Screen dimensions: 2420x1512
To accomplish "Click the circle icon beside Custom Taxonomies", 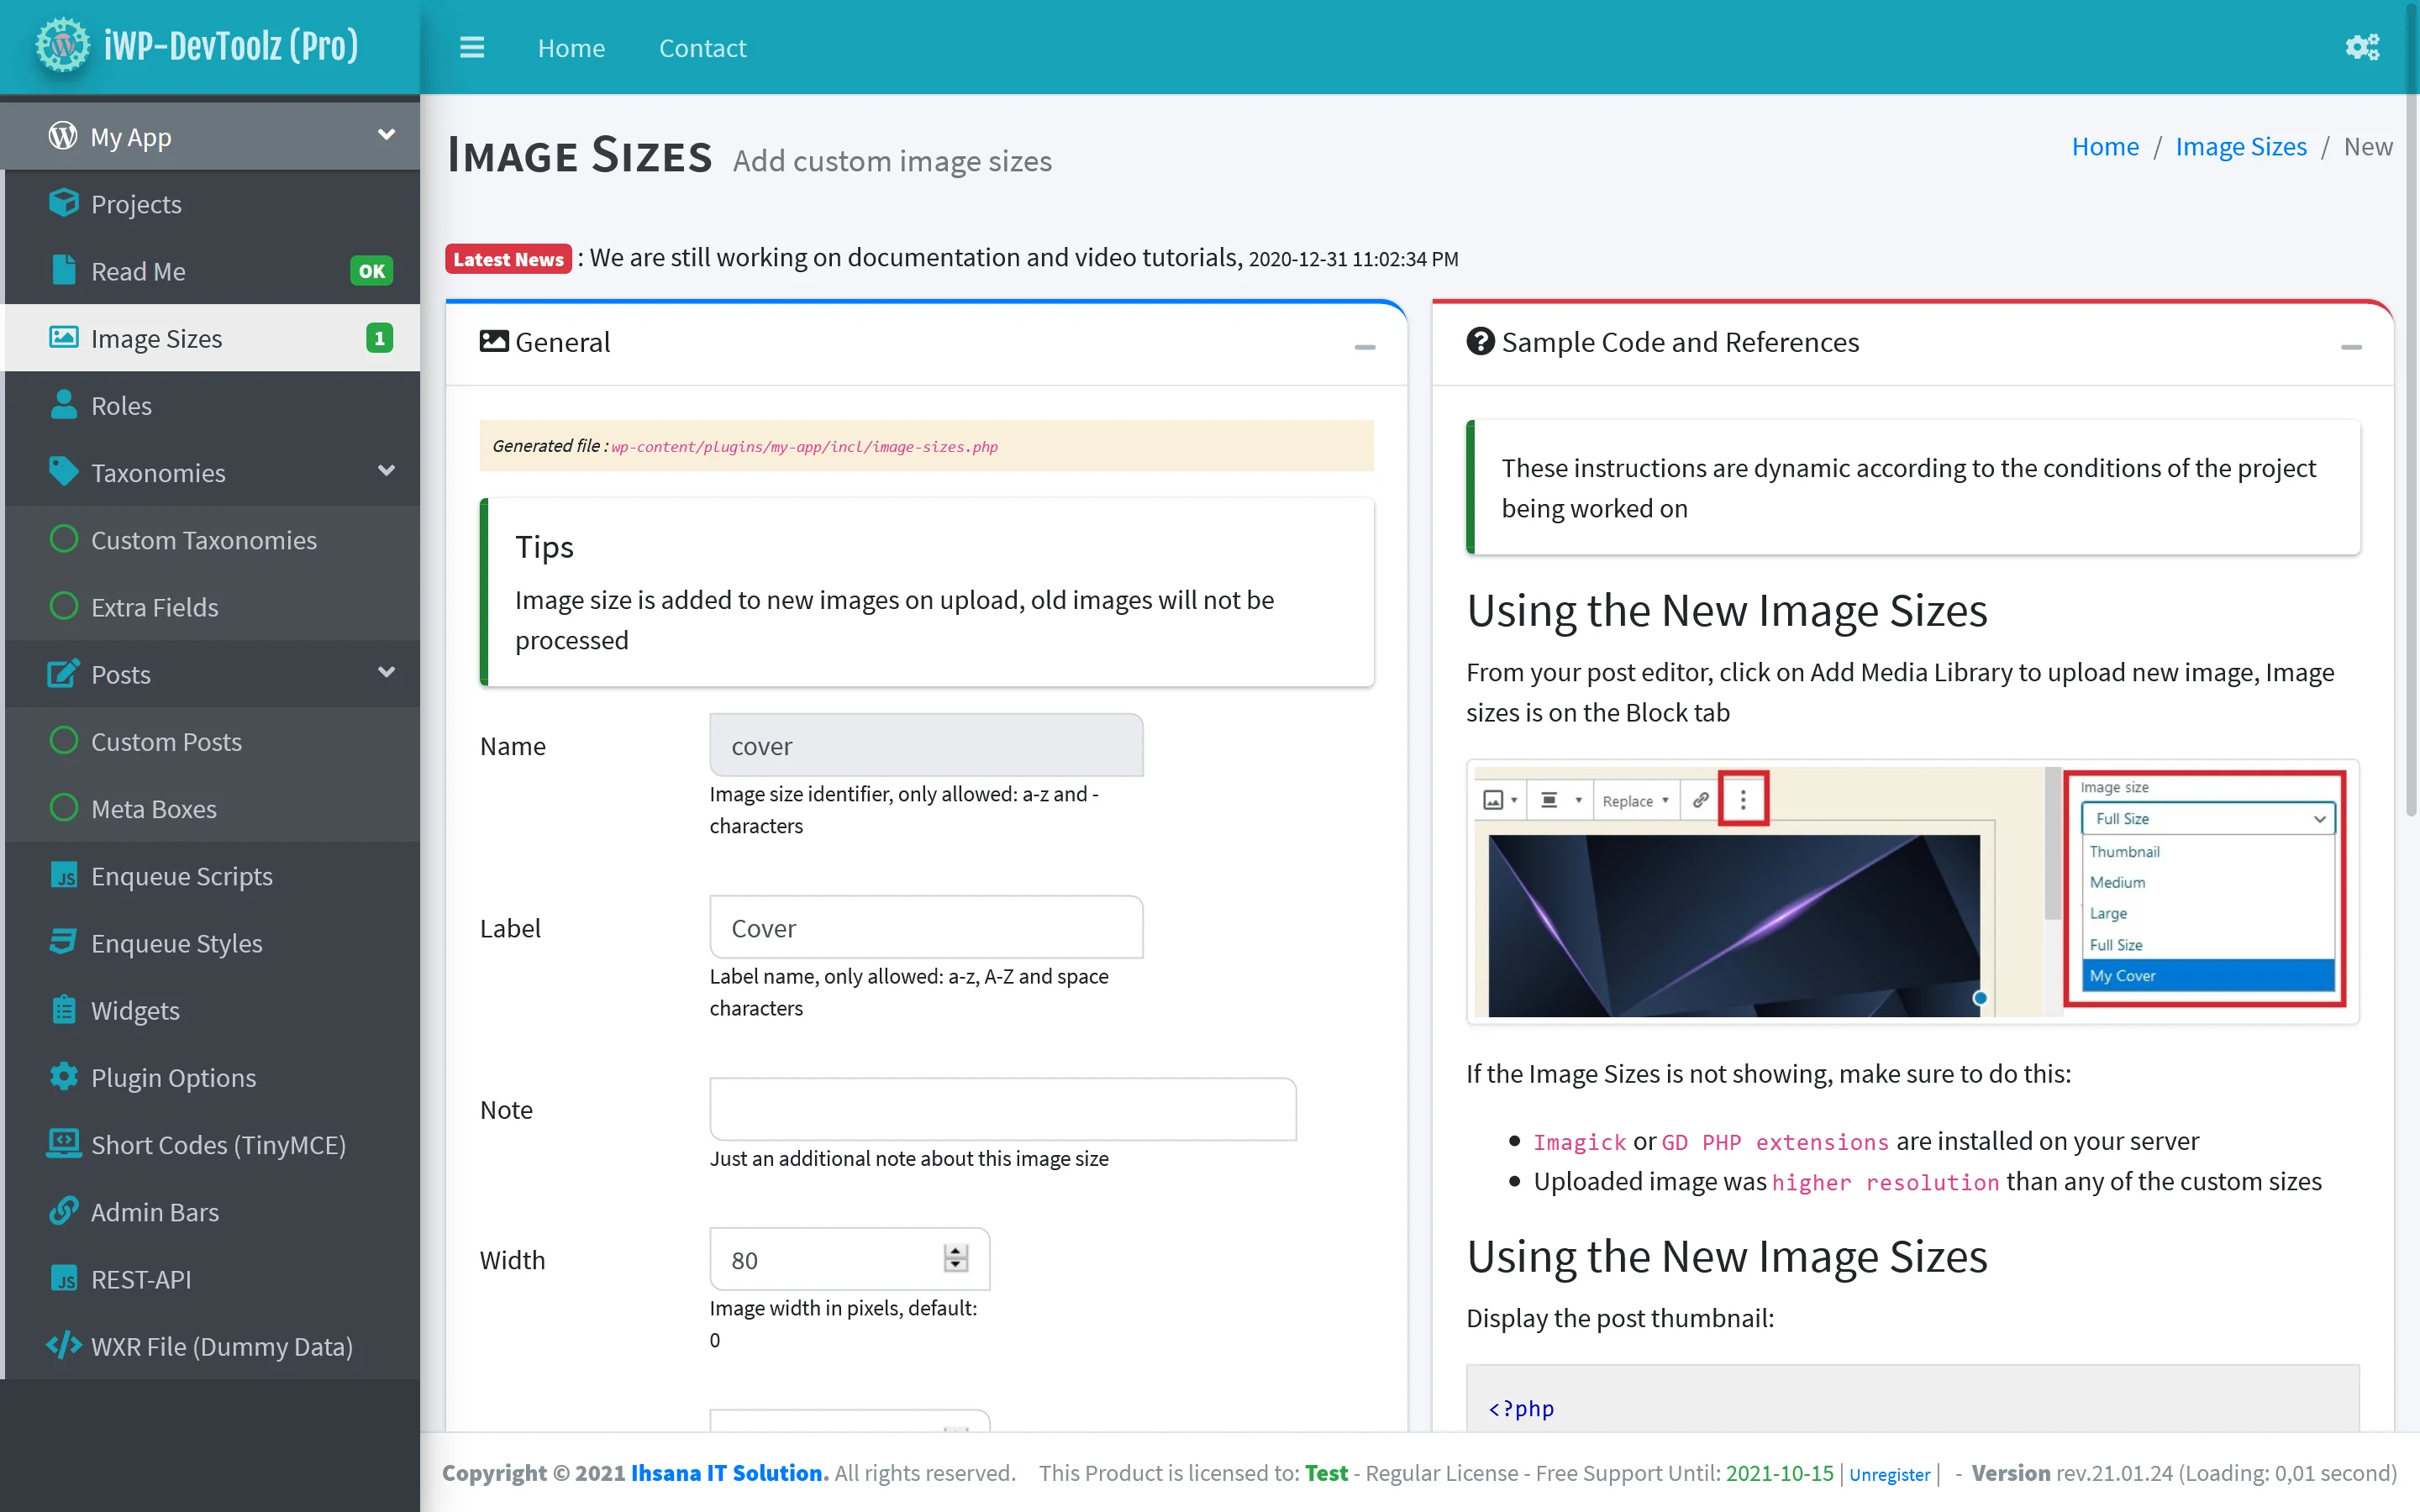I will tap(63, 539).
